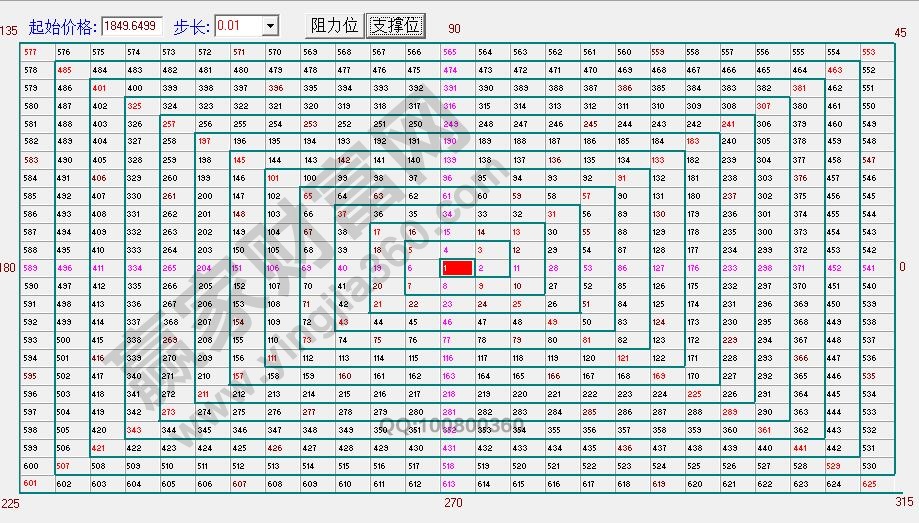Click cell 37 in the grid
919x523 pixels.
[x=342, y=214]
